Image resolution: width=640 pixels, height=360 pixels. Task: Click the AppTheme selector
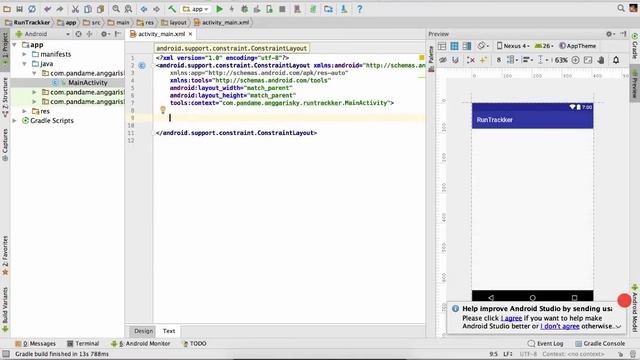tap(578, 46)
